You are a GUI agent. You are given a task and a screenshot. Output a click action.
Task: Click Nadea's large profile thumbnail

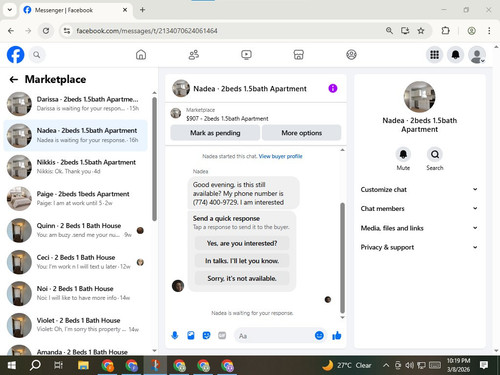point(419,97)
